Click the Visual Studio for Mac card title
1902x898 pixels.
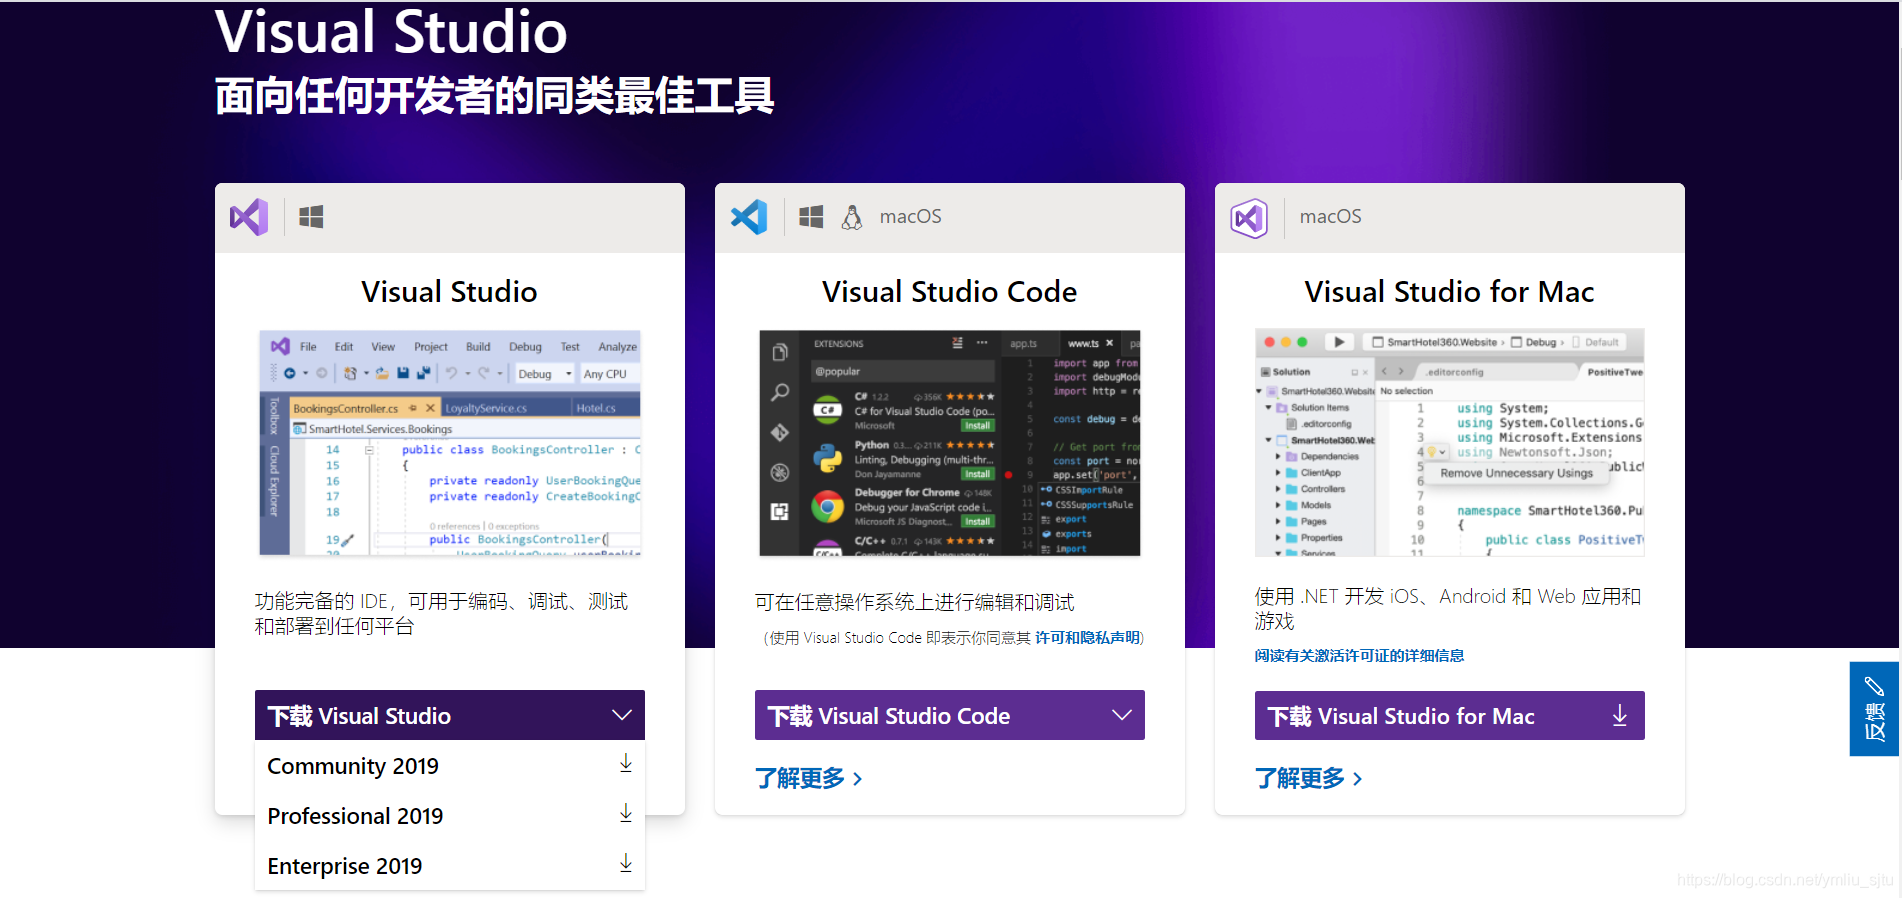[x=1449, y=292]
